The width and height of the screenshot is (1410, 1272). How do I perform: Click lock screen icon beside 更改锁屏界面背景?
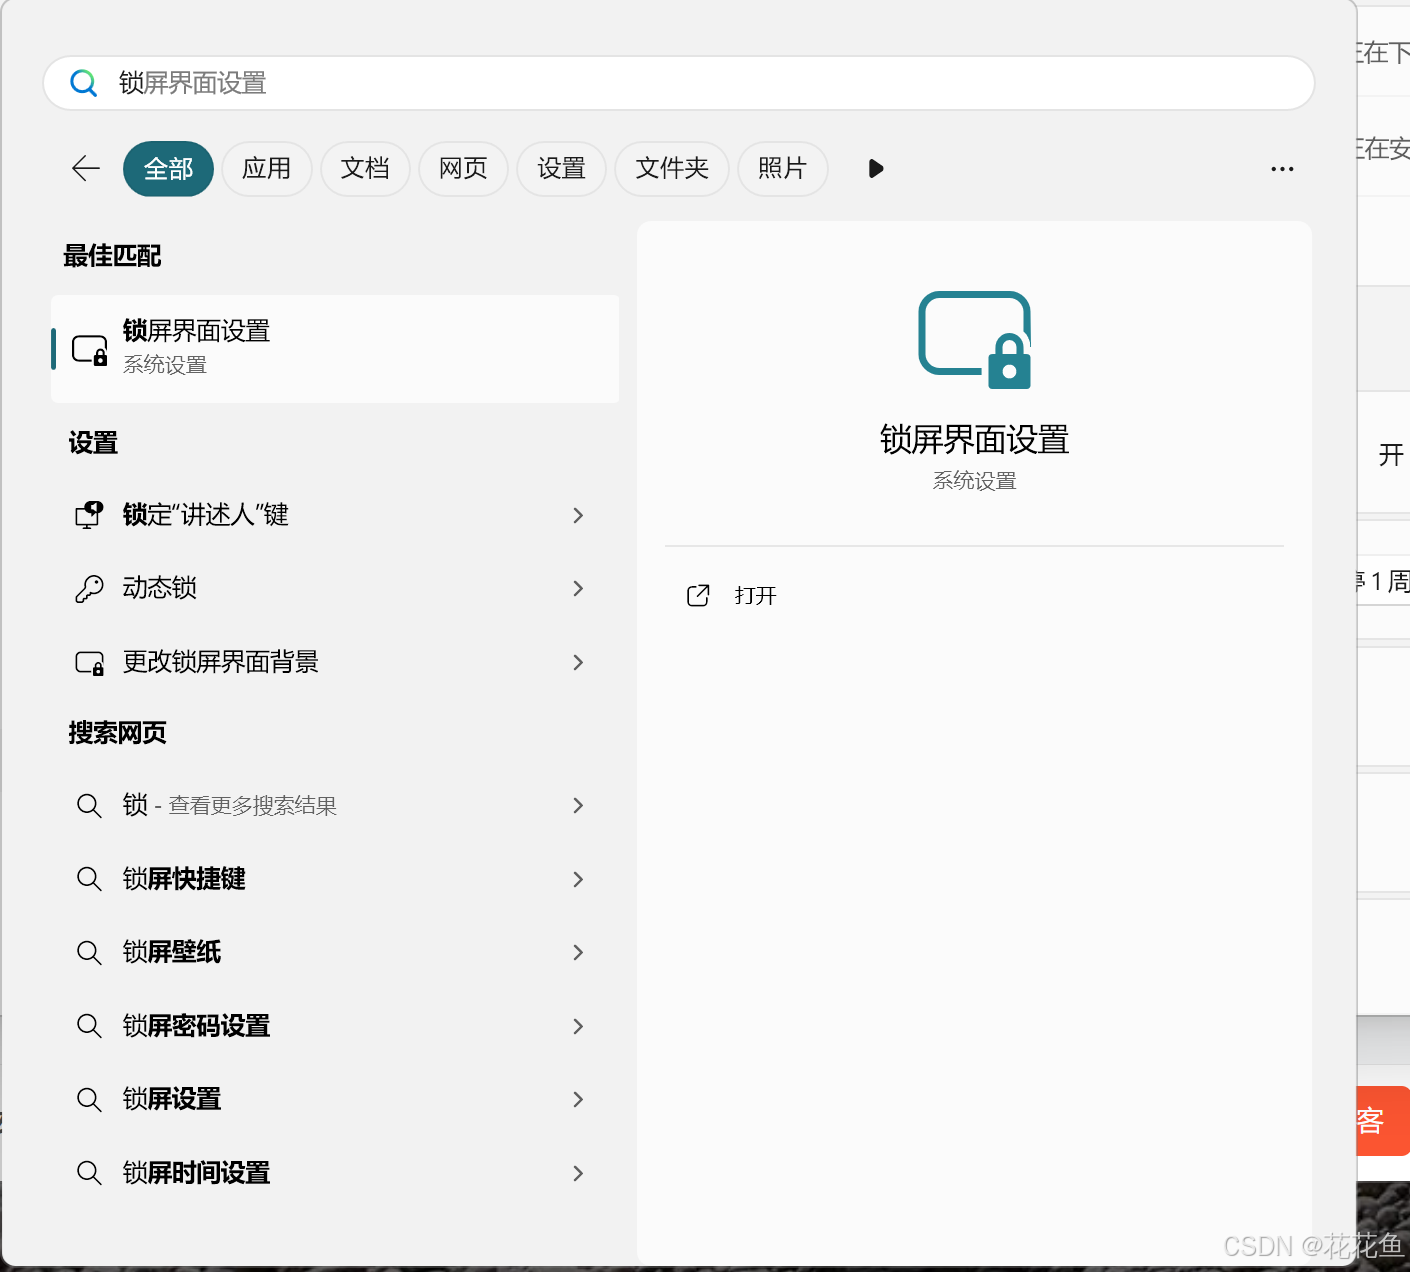point(90,663)
